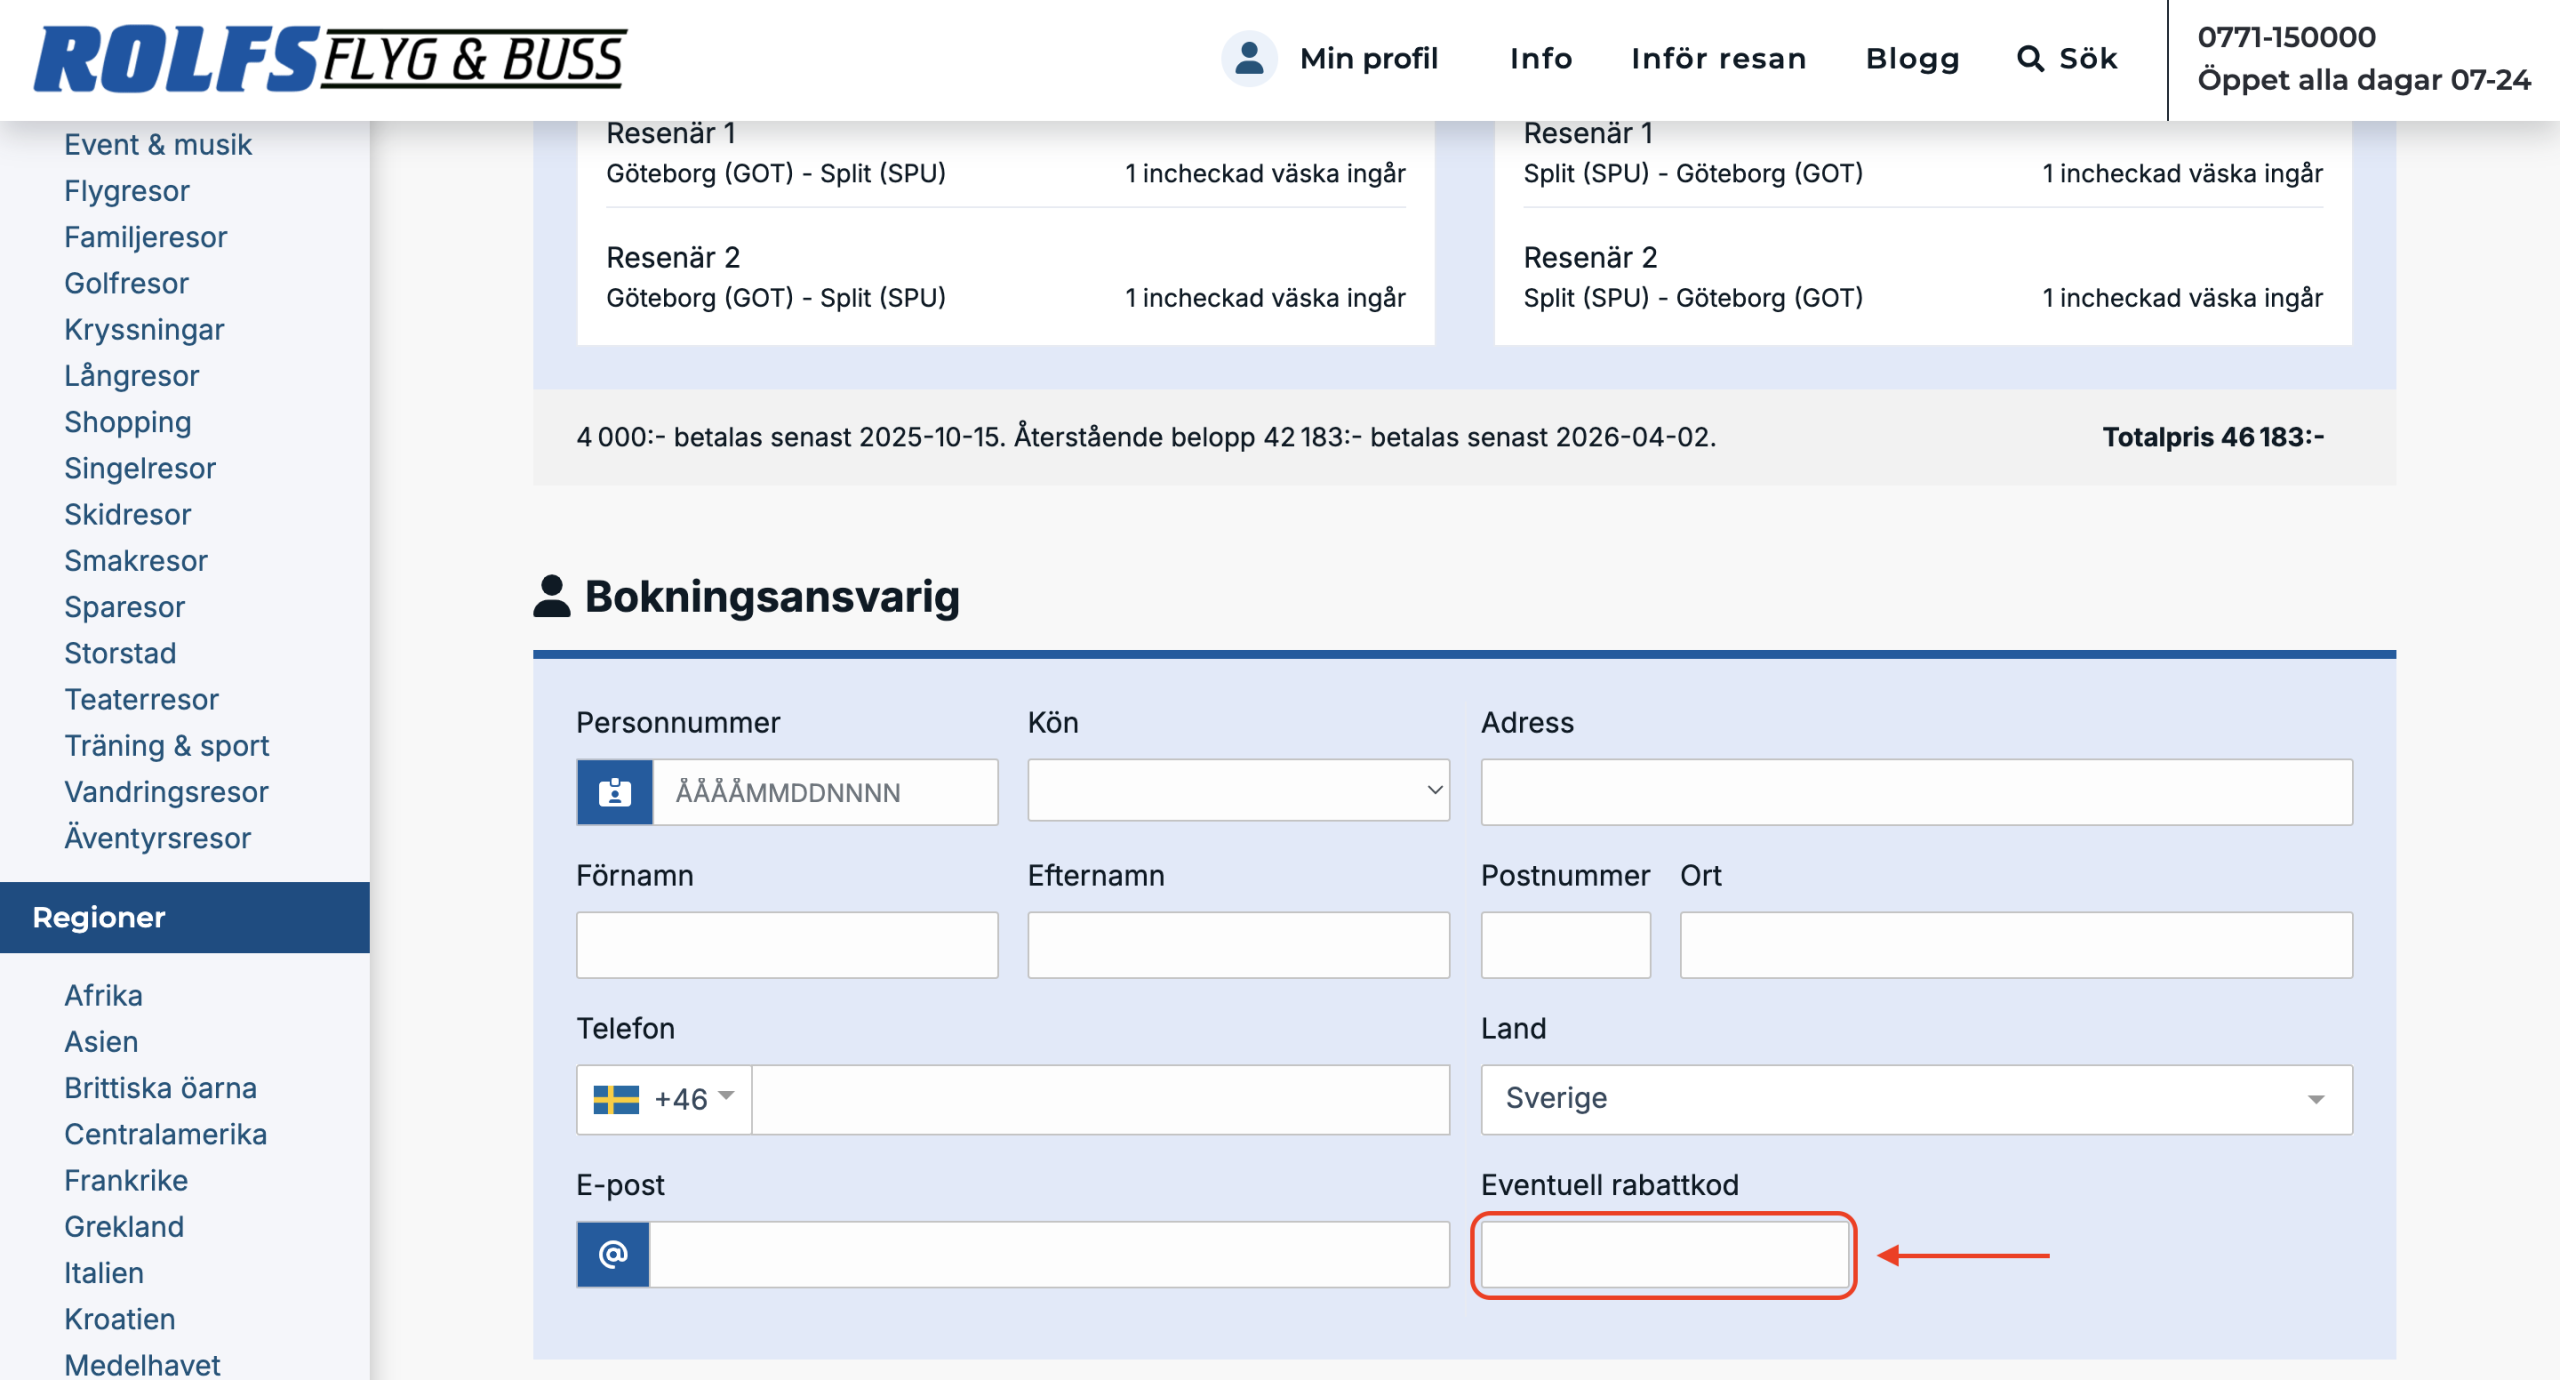The height and width of the screenshot is (1380, 2560).
Task: Click the Rolfs Flyg & Buss logo
Action: click(330, 59)
